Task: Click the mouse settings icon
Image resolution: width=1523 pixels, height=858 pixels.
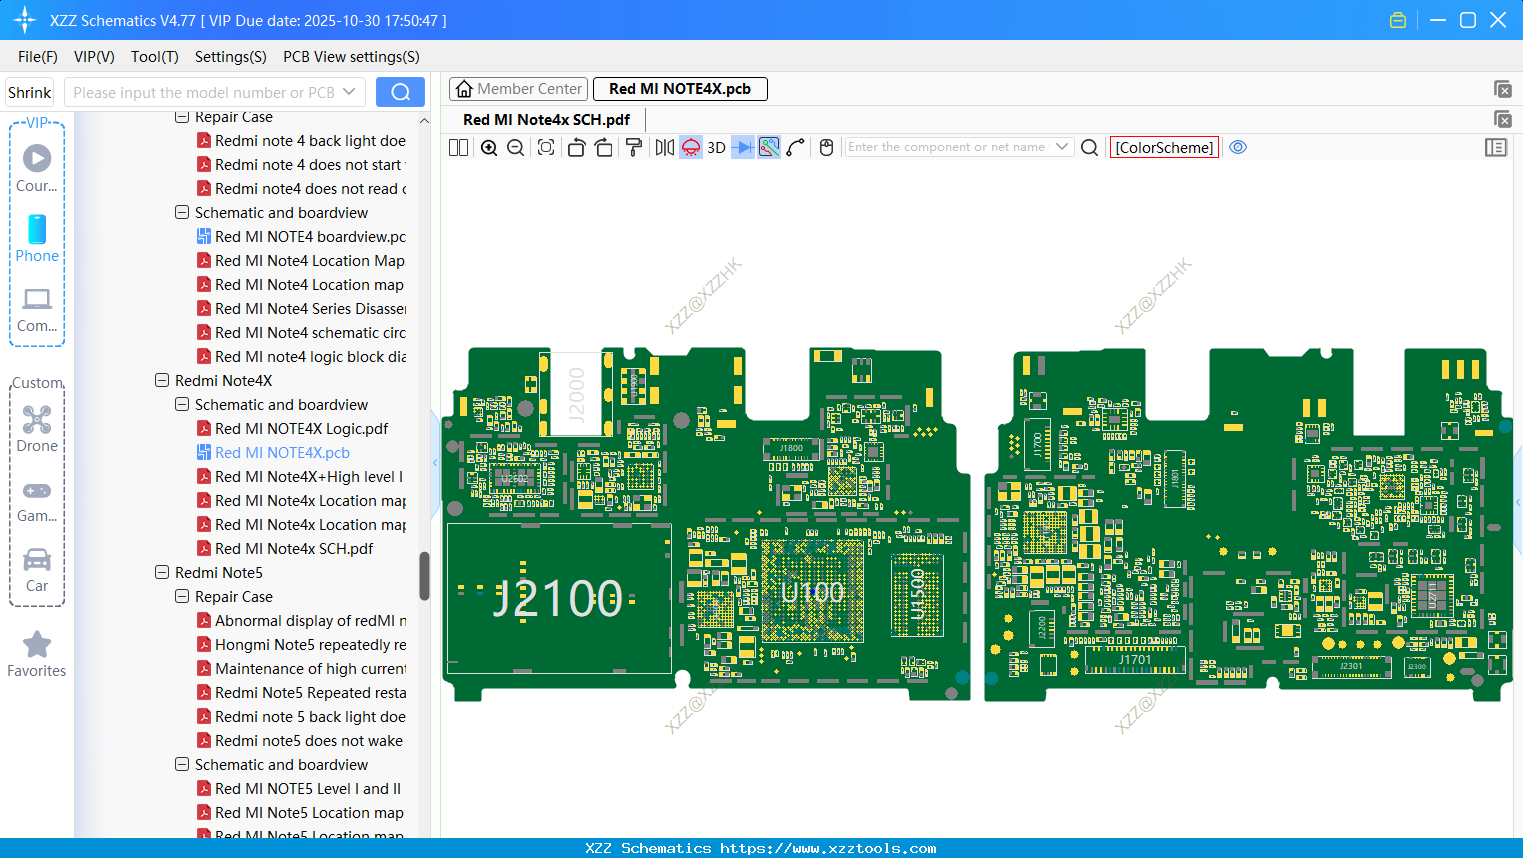Action: 826,148
